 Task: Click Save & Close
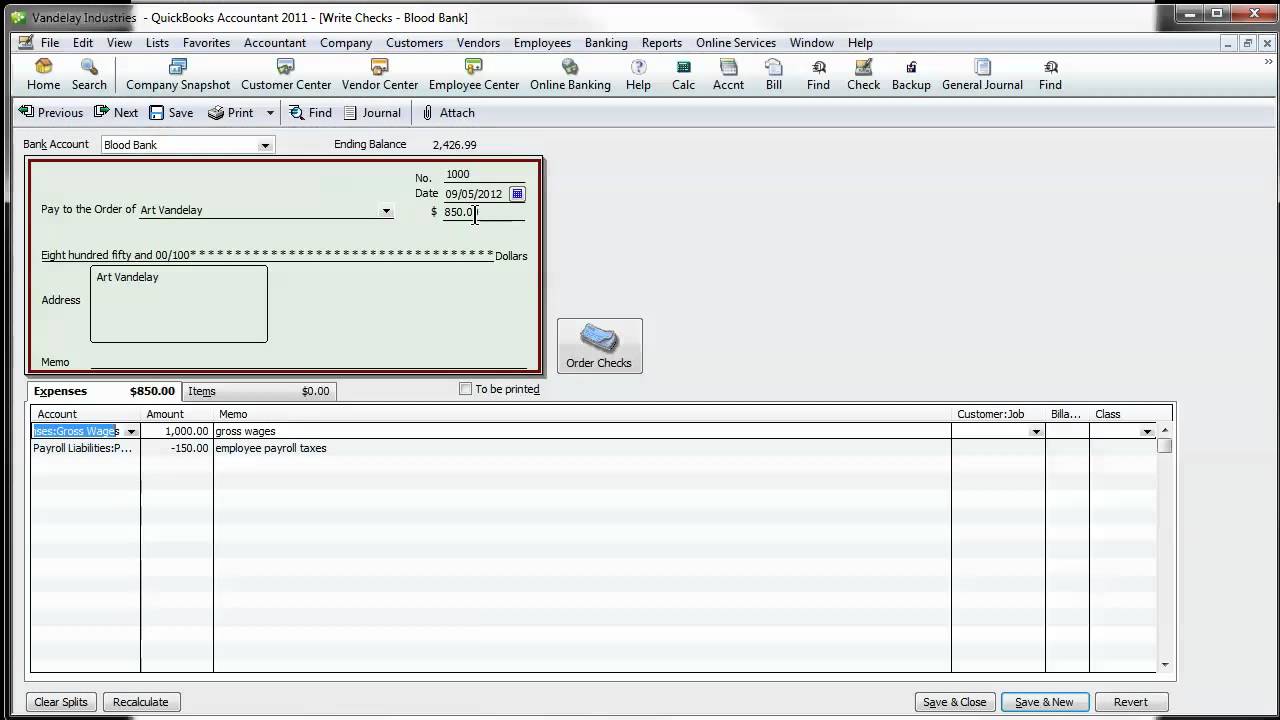click(954, 702)
